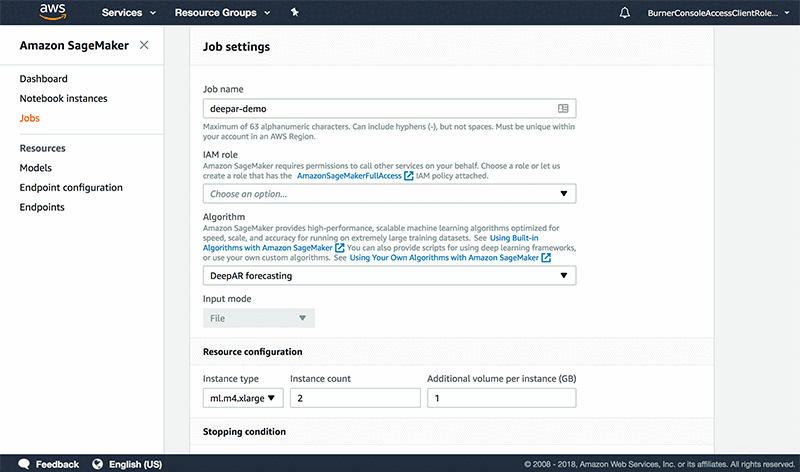Open the Resource Groups menu
This screenshot has height=472, width=800.
(x=222, y=13)
